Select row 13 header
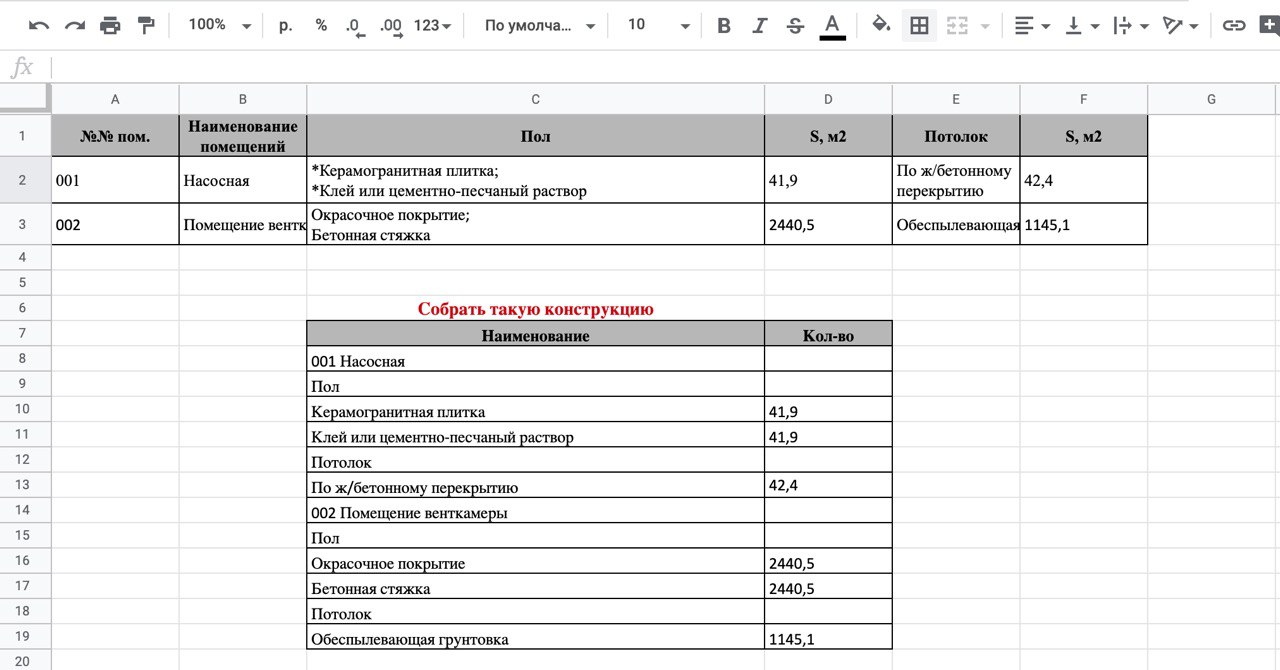Image resolution: width=1280 pixels, height=670 pixels. pyautogui.click(x=25, y=484)
